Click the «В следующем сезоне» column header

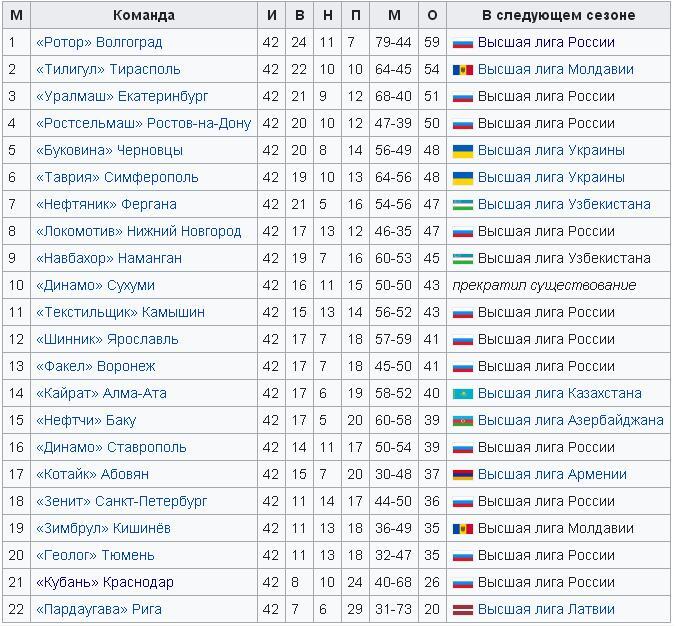[558, 15]
